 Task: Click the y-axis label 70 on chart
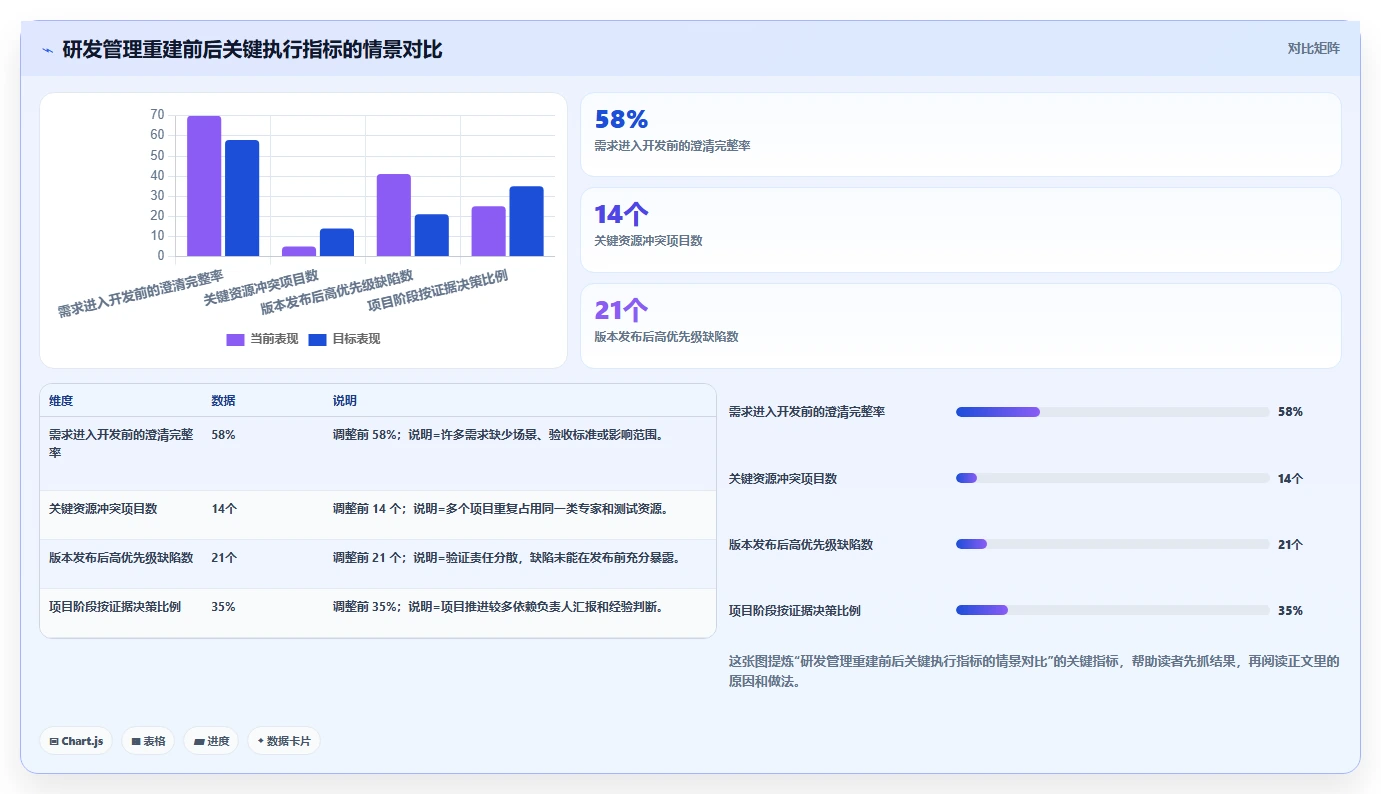(157, 115)
